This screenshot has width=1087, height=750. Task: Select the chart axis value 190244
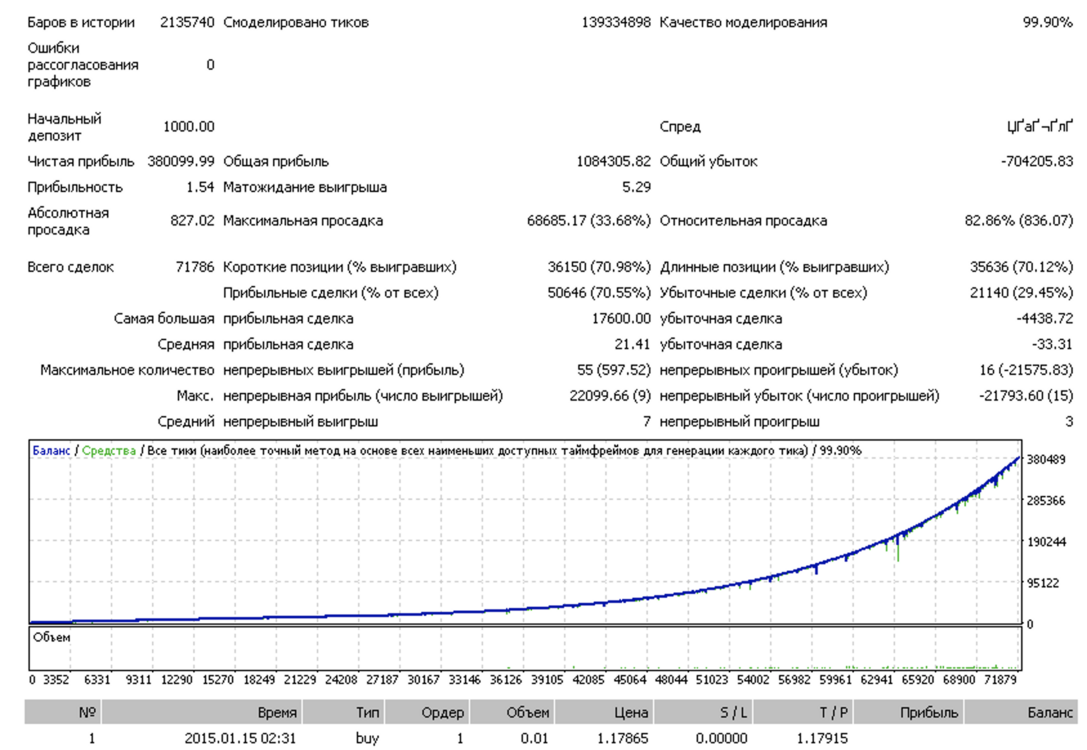click(x=1045, y=542)
